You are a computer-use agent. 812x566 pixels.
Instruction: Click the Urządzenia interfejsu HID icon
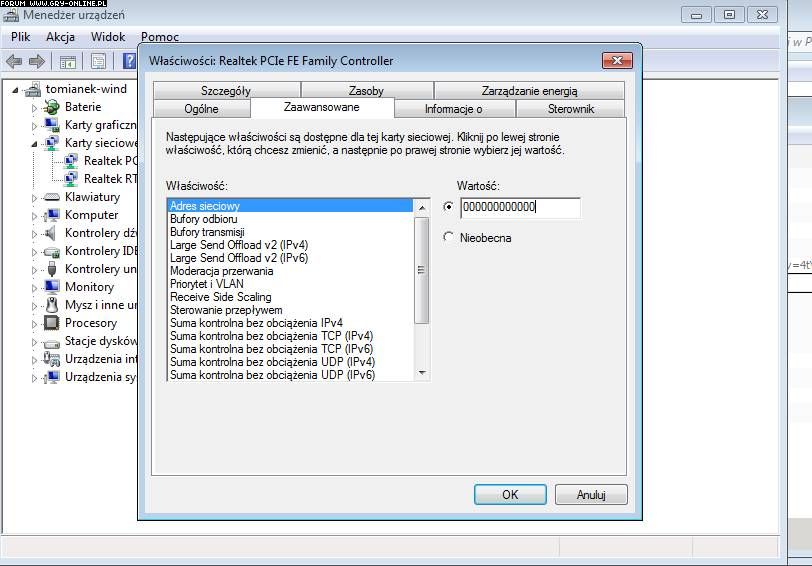(x=51, y=359)
